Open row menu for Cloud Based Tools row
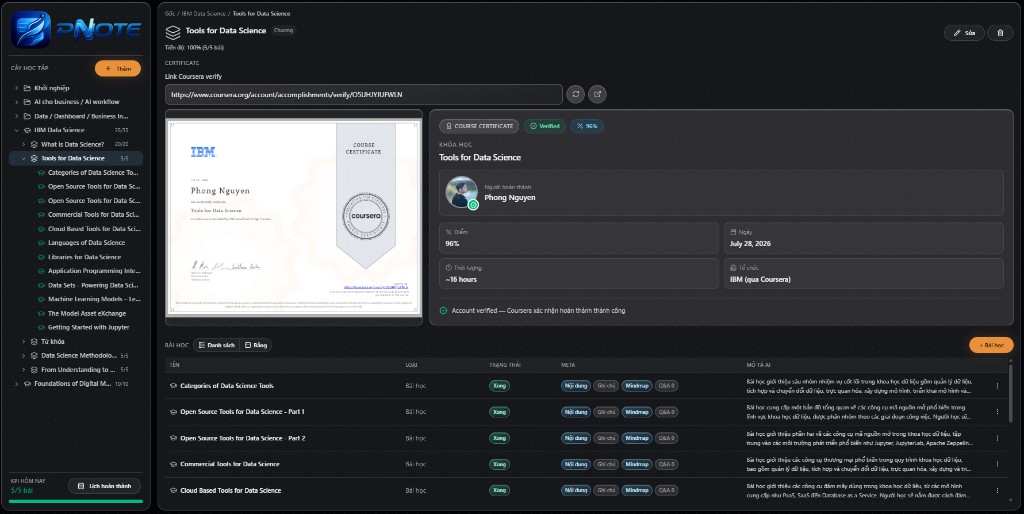Viewport: 1024px width, 514px height. coord(997,490)
